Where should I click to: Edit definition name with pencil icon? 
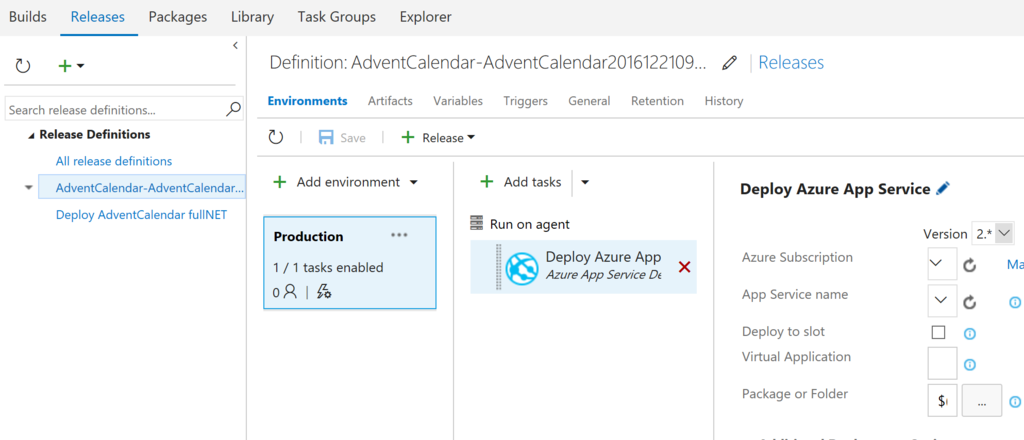click(x=729, y=63)
